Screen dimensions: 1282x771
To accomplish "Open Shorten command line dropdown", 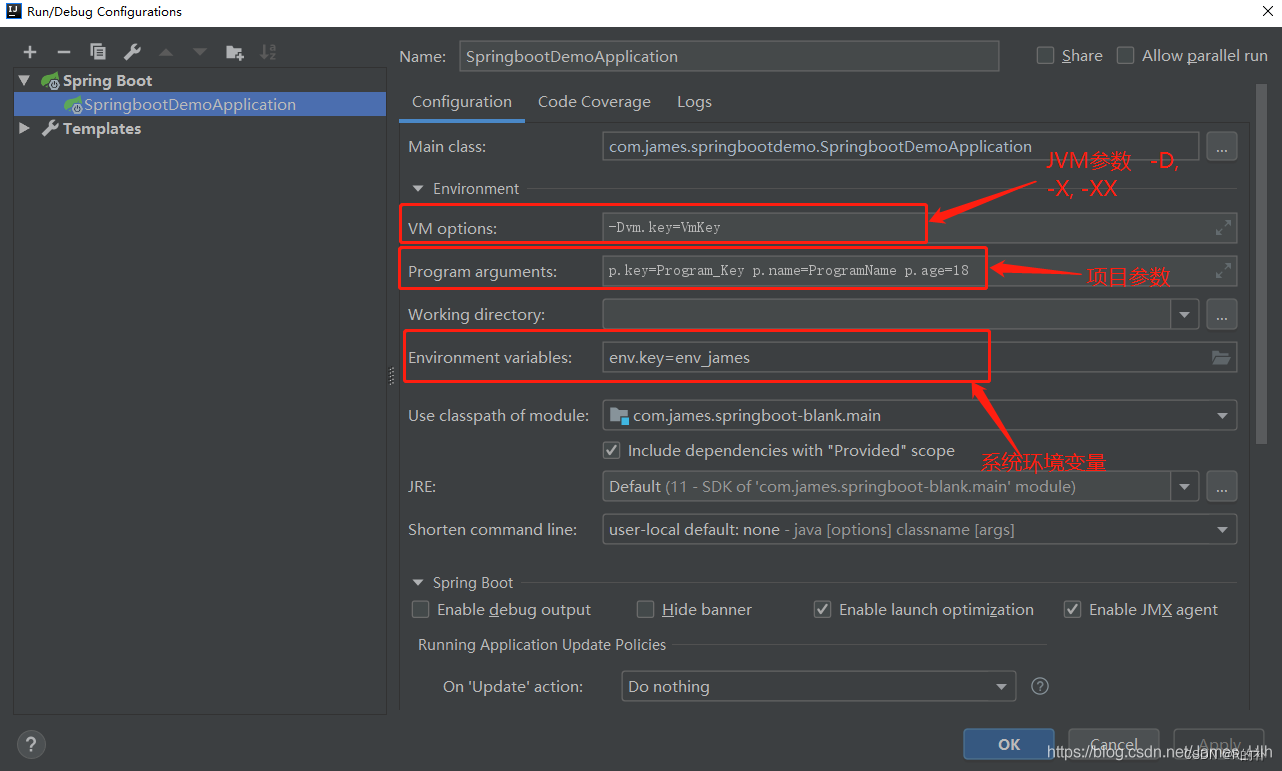I will [1222, 530].
